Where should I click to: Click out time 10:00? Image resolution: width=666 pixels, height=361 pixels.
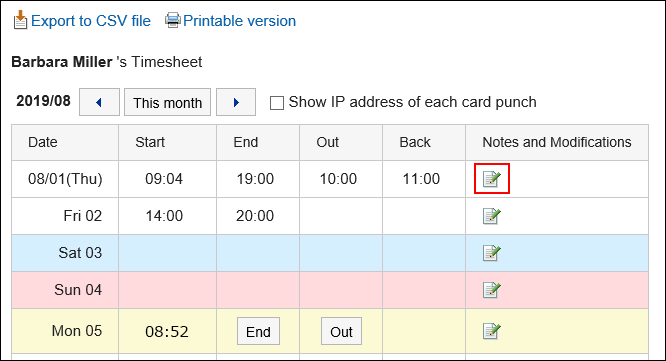338,179
